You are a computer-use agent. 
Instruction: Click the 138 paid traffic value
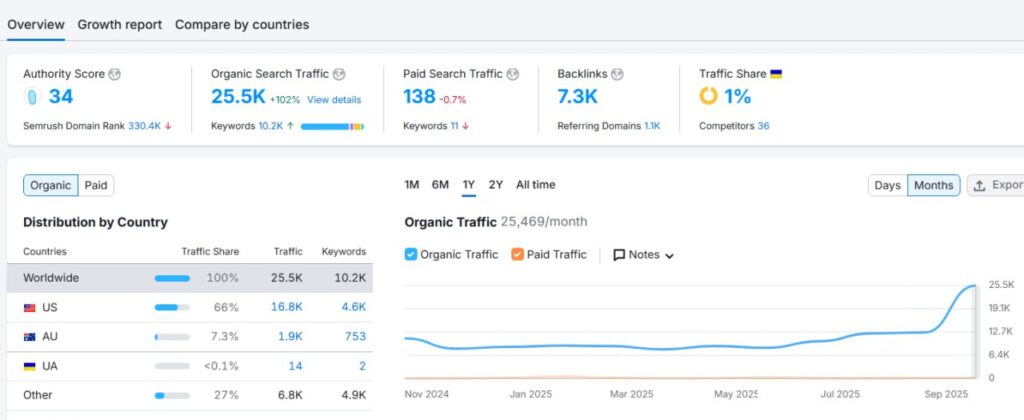419,97
